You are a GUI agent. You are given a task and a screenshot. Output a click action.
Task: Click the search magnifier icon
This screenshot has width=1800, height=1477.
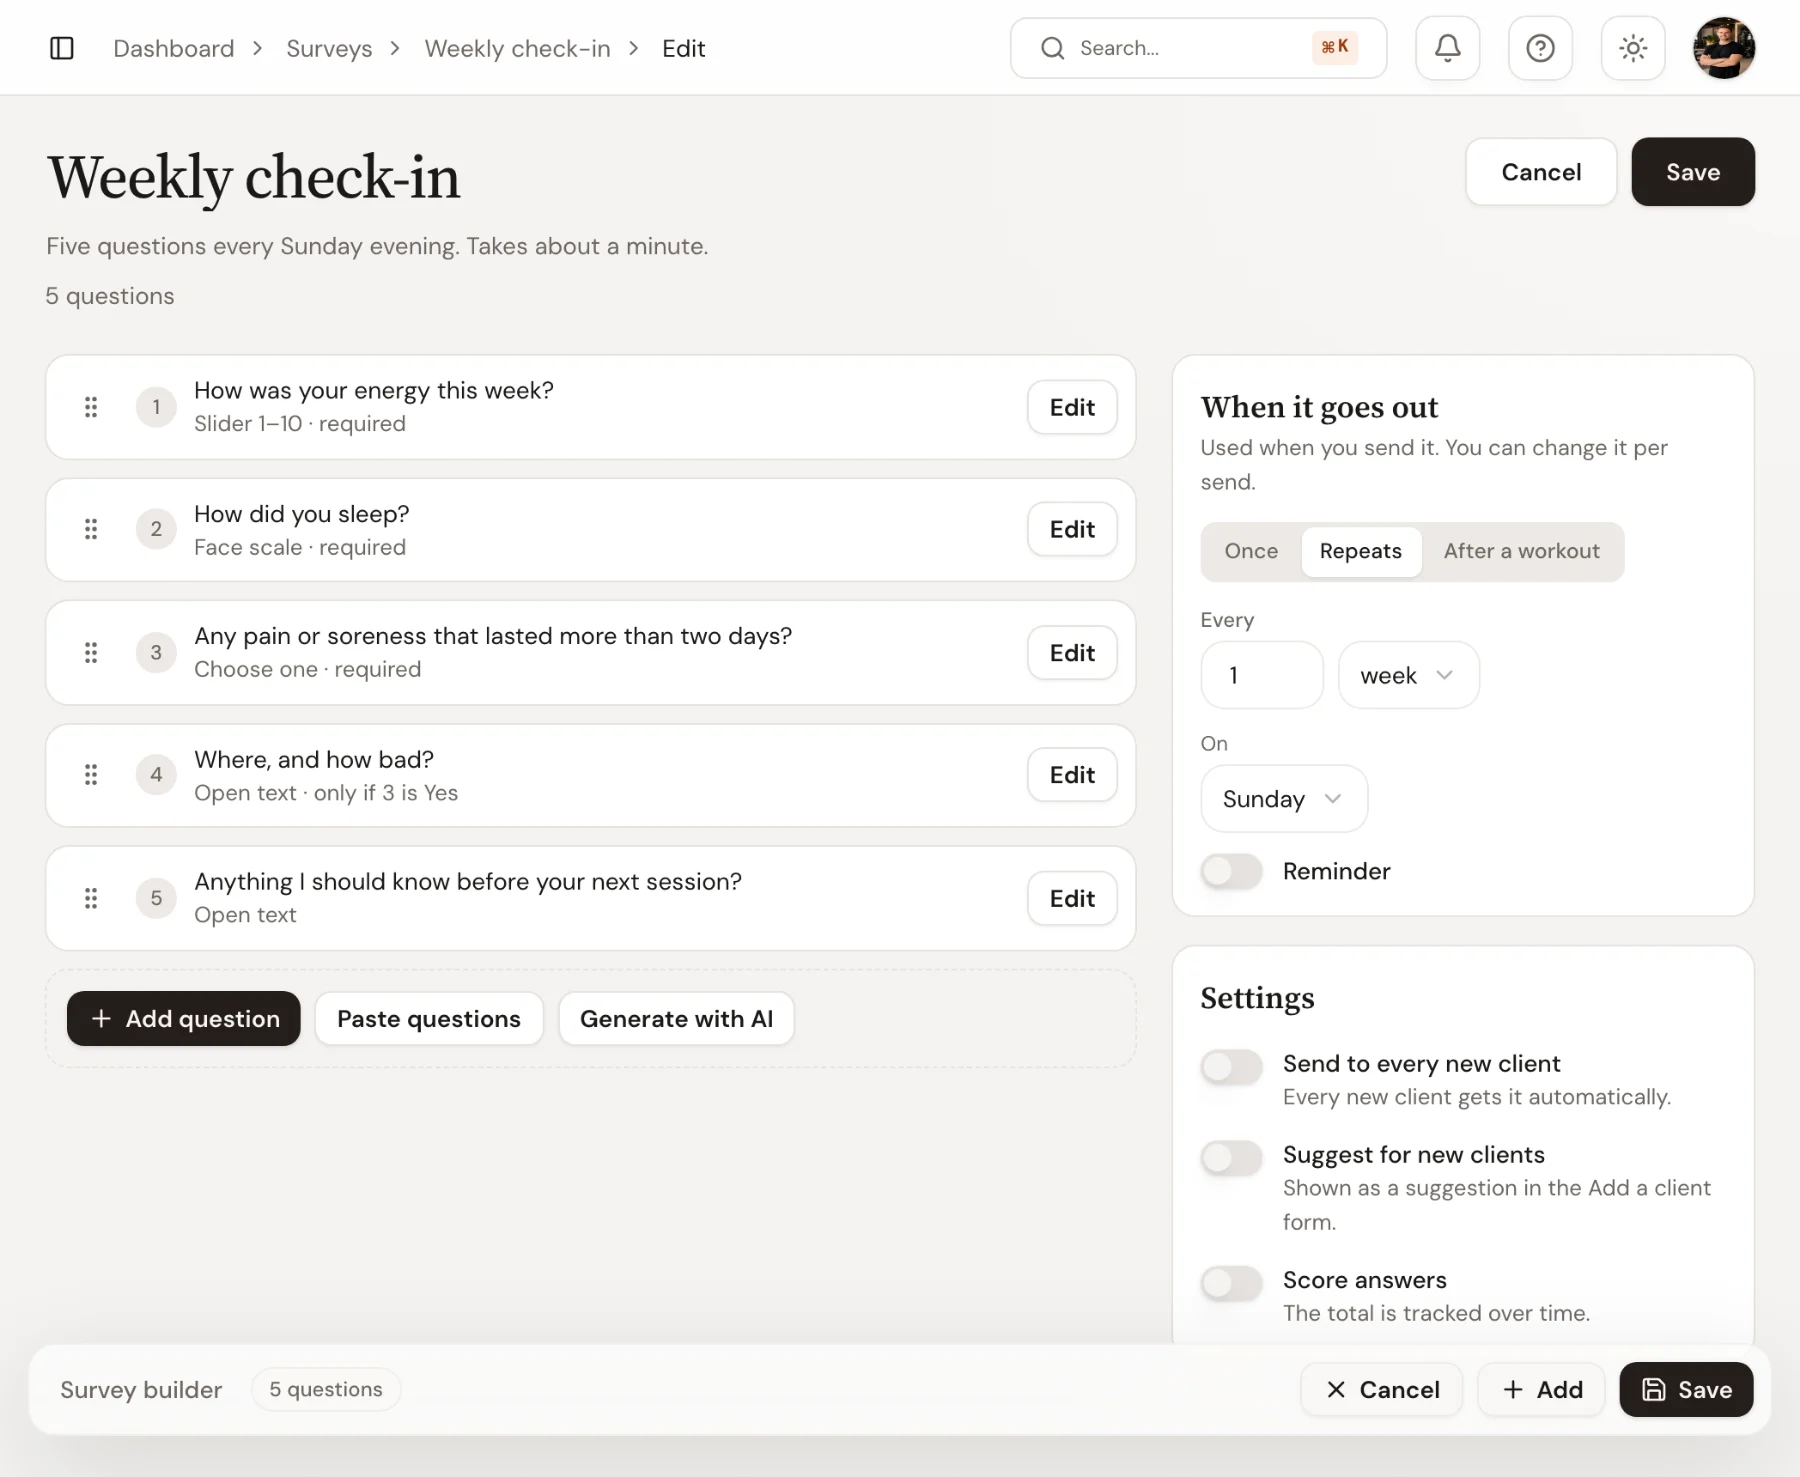click(x=1052, y=48)
